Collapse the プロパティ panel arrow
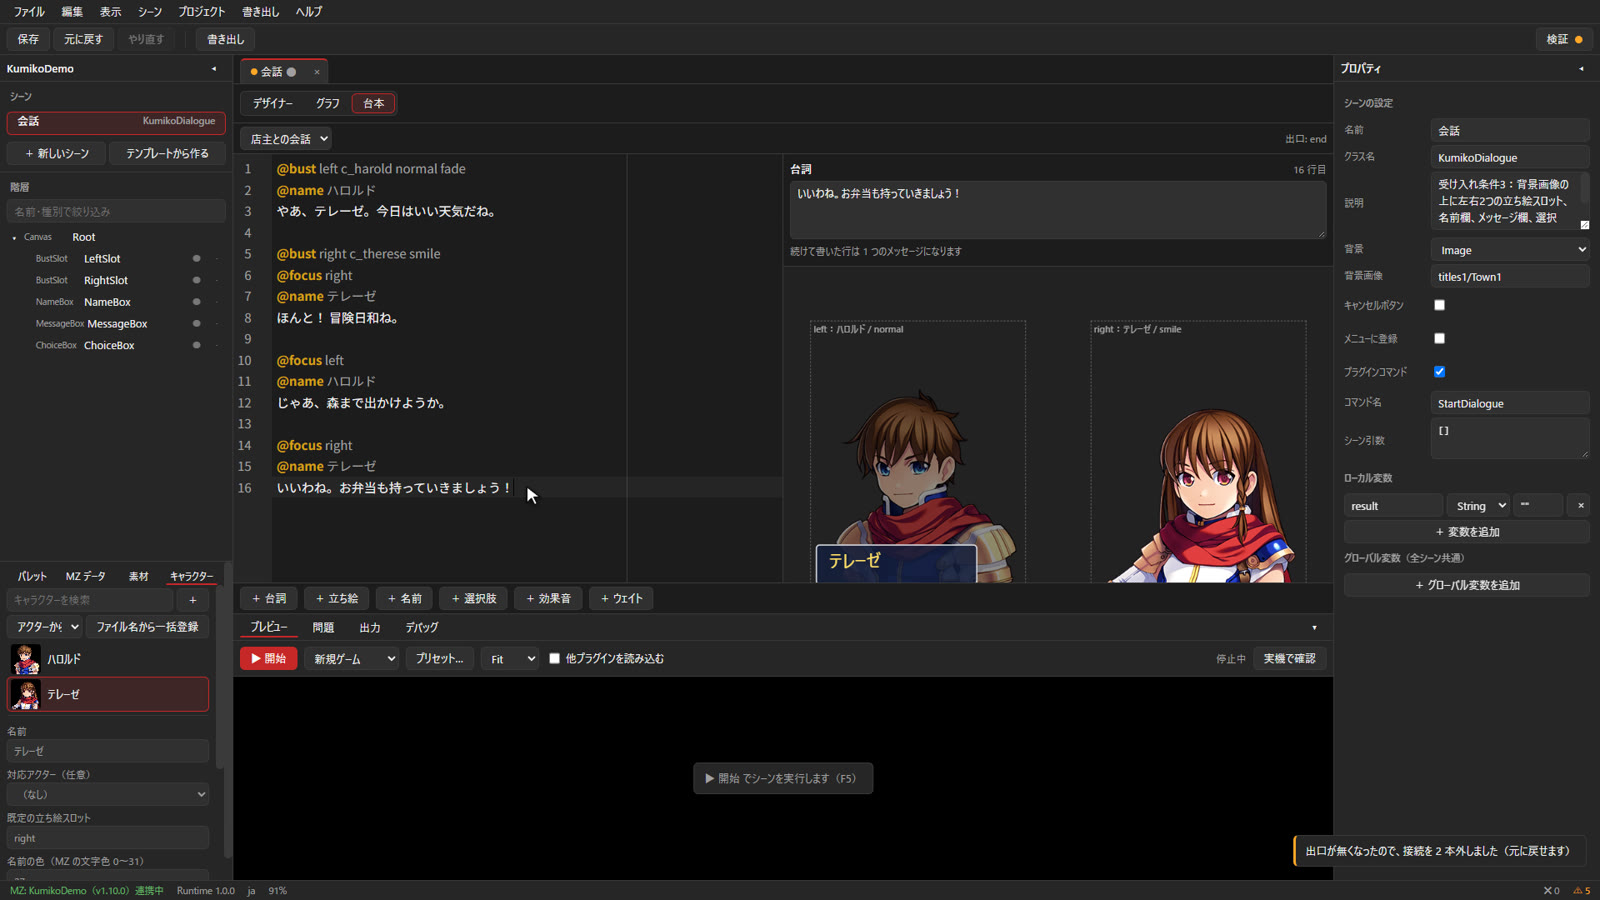The height and width of the screenshot is (900, 1600). tap(1581, 69)
